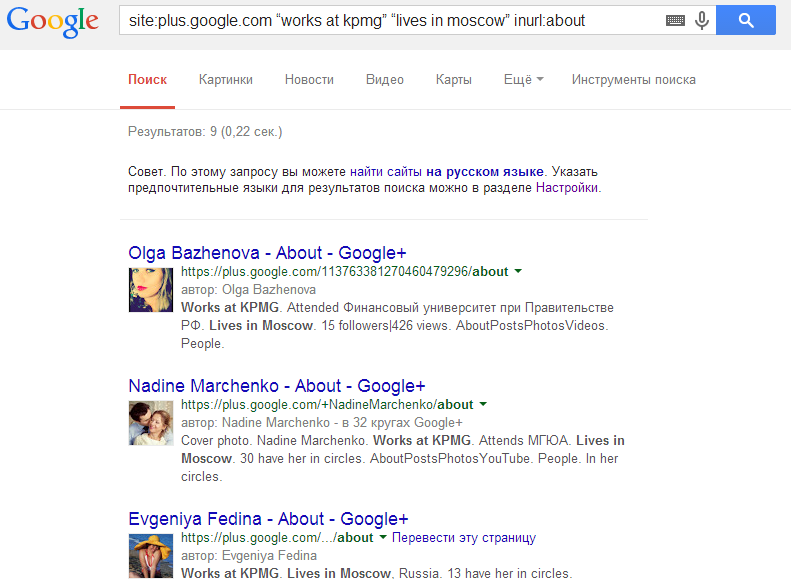The height and width of the screenshot is (579, 791).
Task: Expand arrow next to Olga Bazhenova URL
Action: [518, 271]
